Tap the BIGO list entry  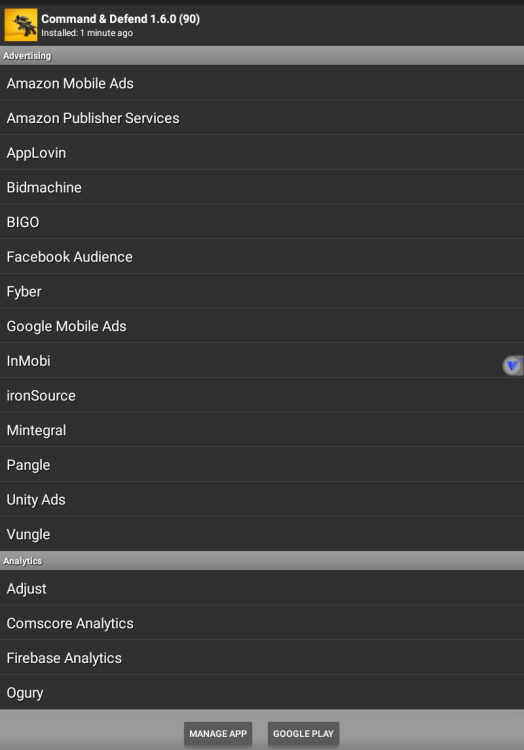262,222
